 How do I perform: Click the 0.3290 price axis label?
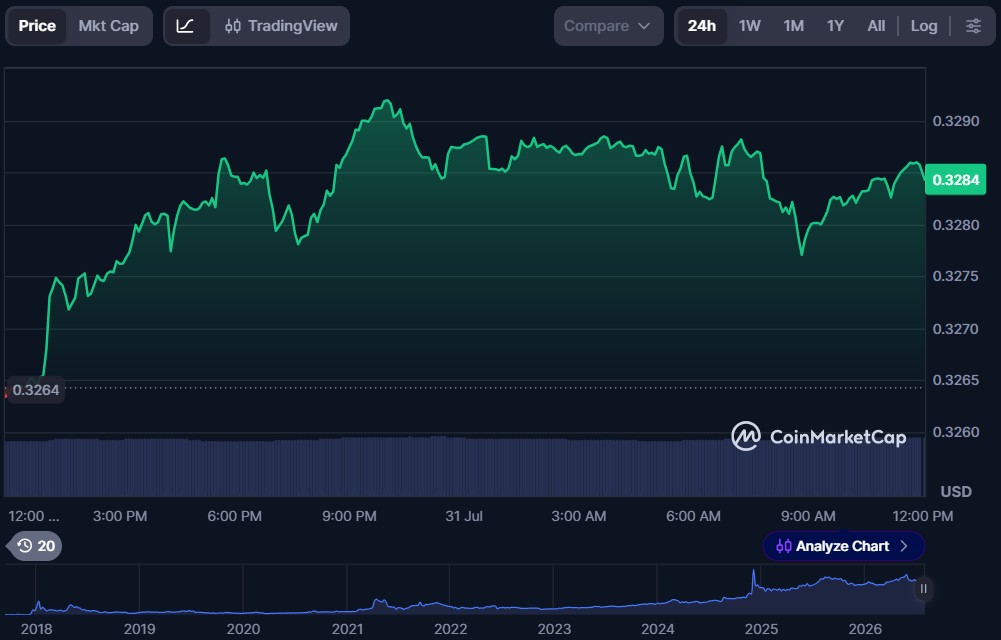pos(956,121)
